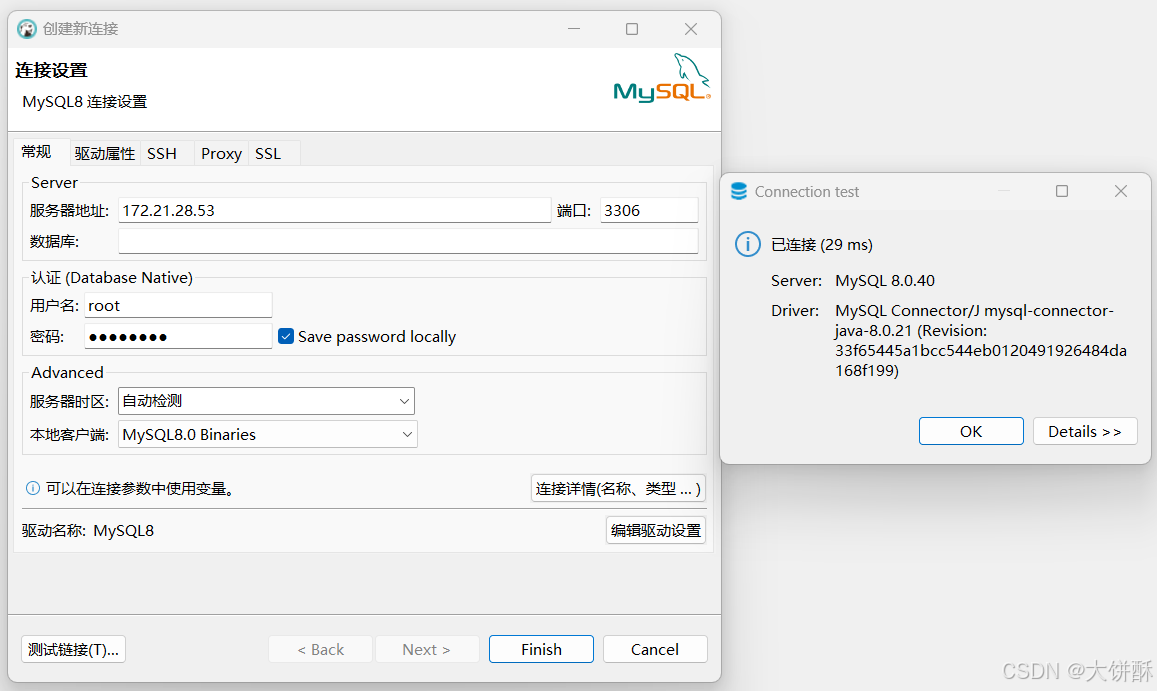Expand Details >> in the Connection test dialog
The image size is (1157, 691).
coord(1085,431)
